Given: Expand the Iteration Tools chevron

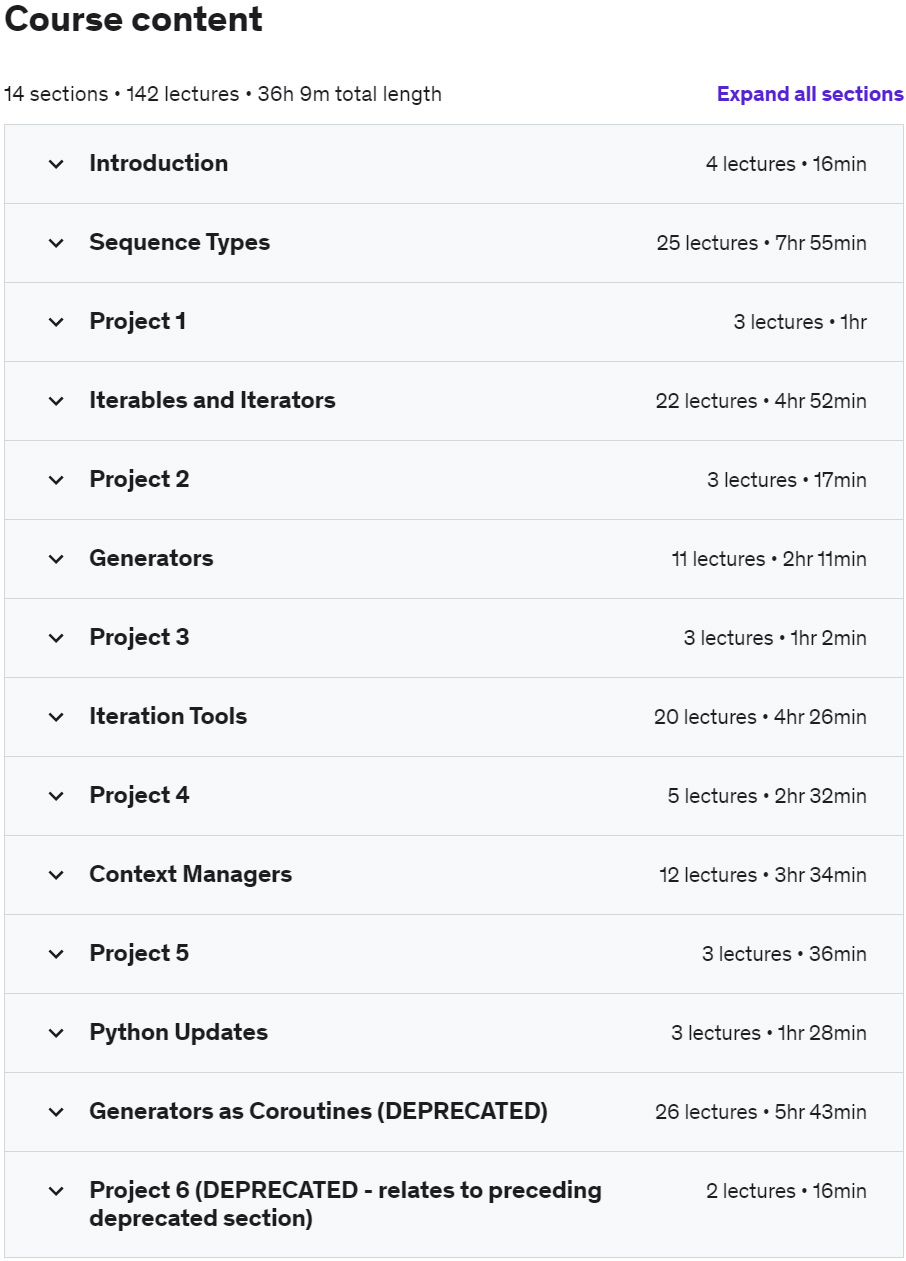Looking at the screenshot, I should tap(56, 717).
